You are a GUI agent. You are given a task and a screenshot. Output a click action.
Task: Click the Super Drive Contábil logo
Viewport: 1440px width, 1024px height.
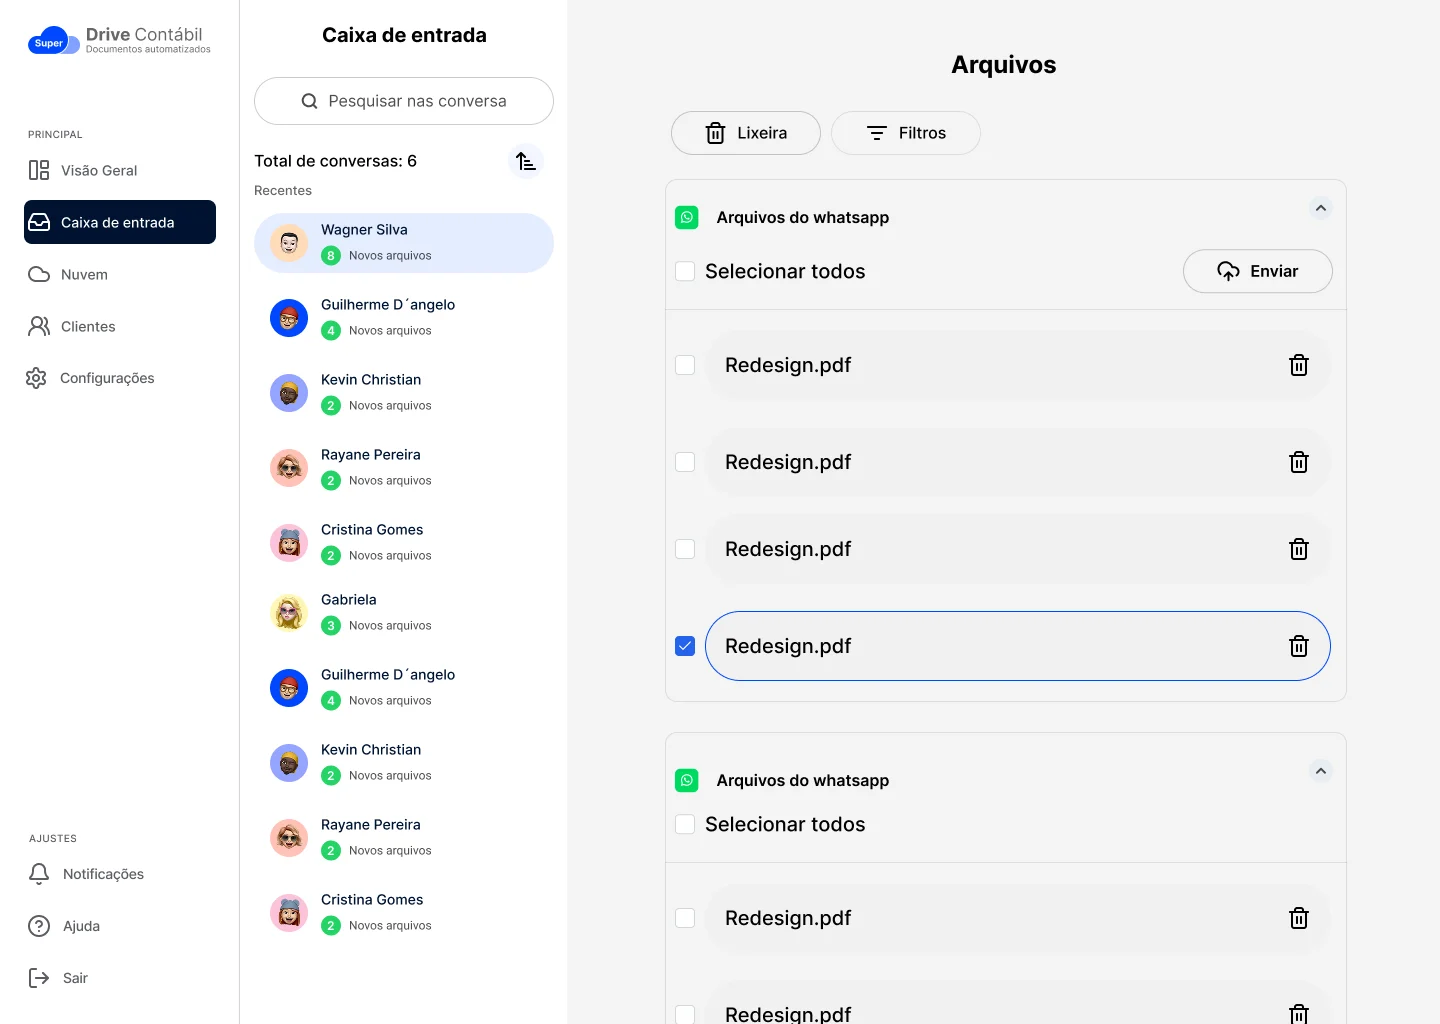(119, 41)
